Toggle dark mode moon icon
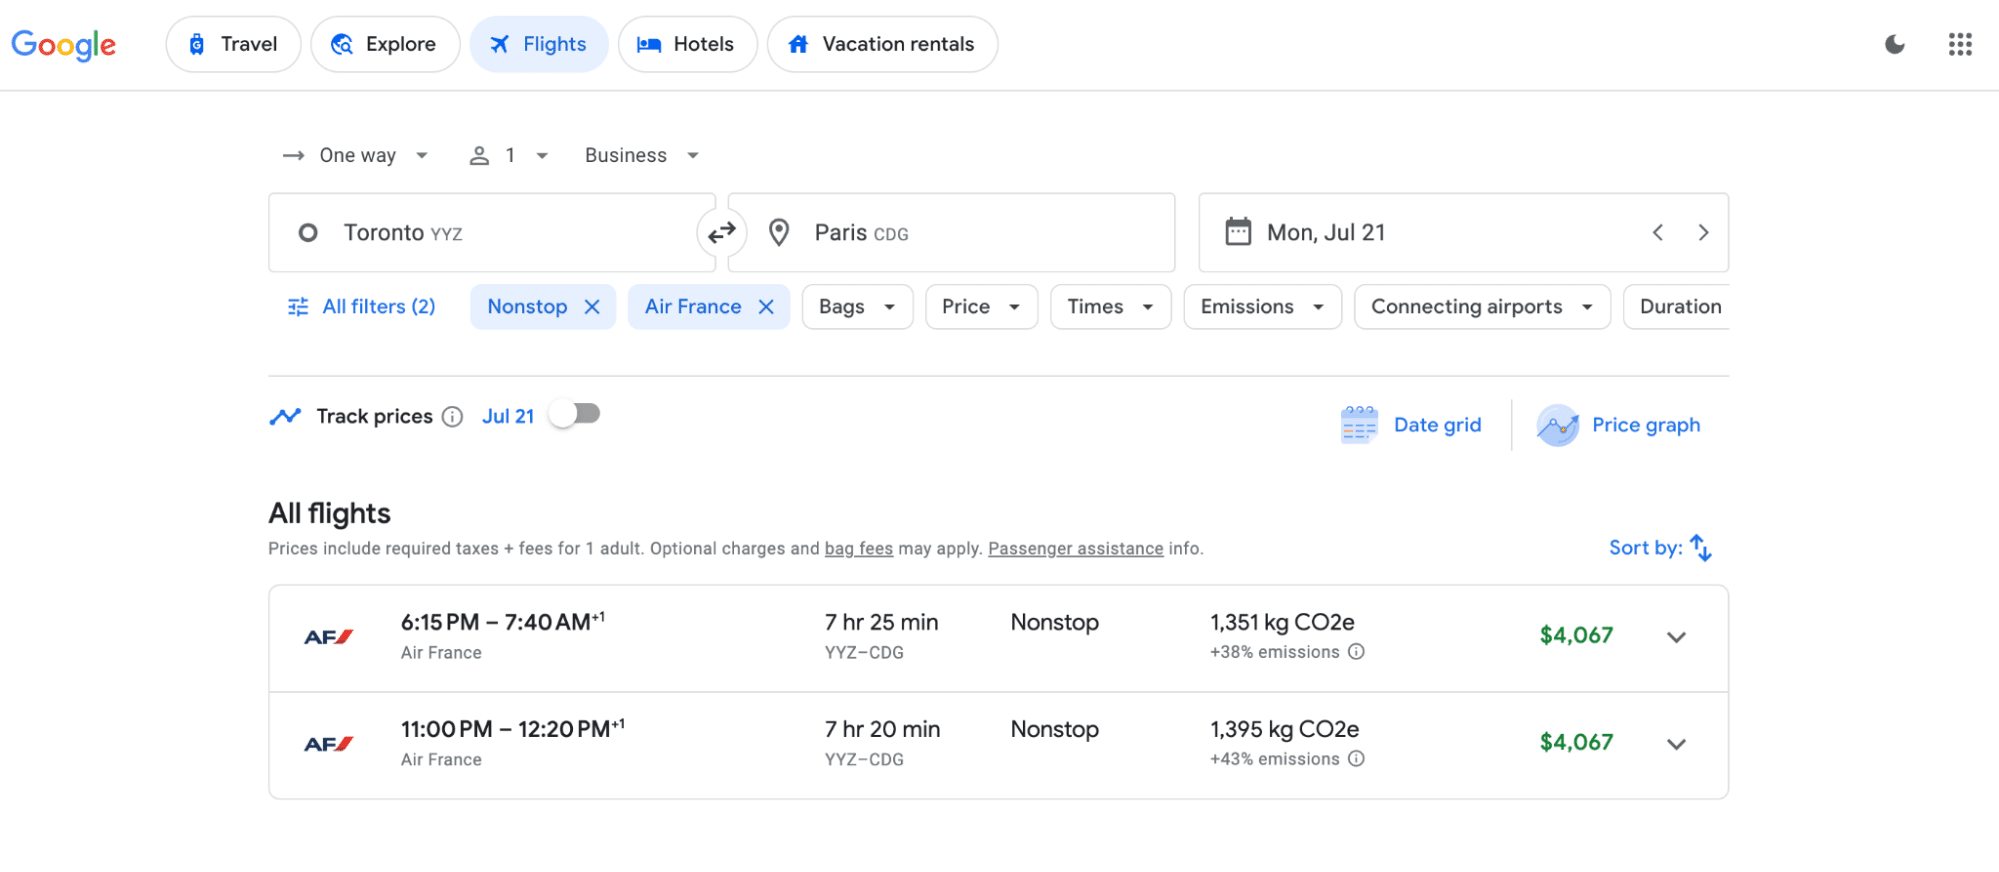Image resolution: width=1999 pixels, height=872 pixels. pos(1894,44)
